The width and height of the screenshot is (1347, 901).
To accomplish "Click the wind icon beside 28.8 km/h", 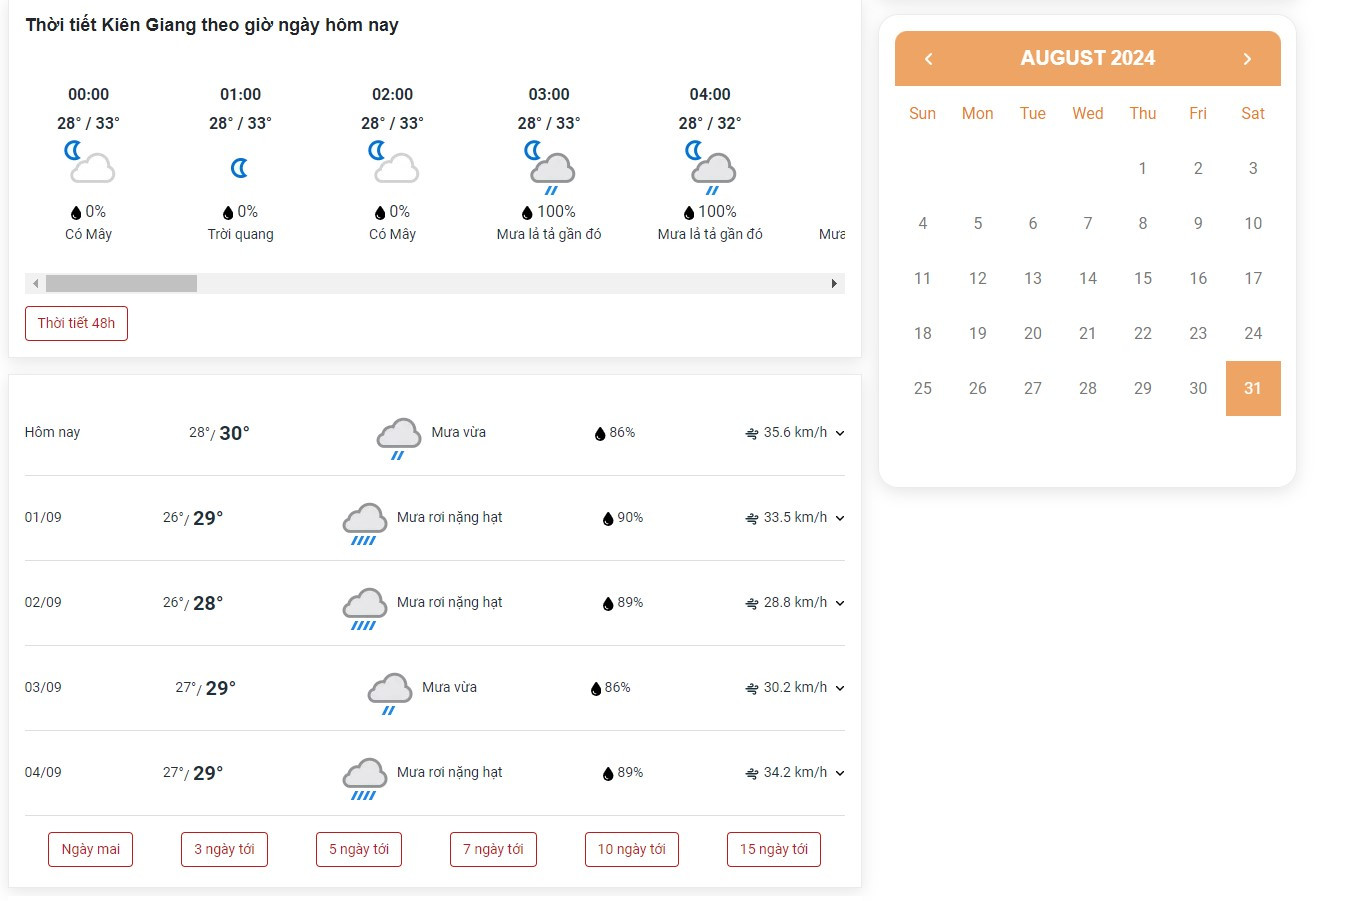I will coord(752,603).
